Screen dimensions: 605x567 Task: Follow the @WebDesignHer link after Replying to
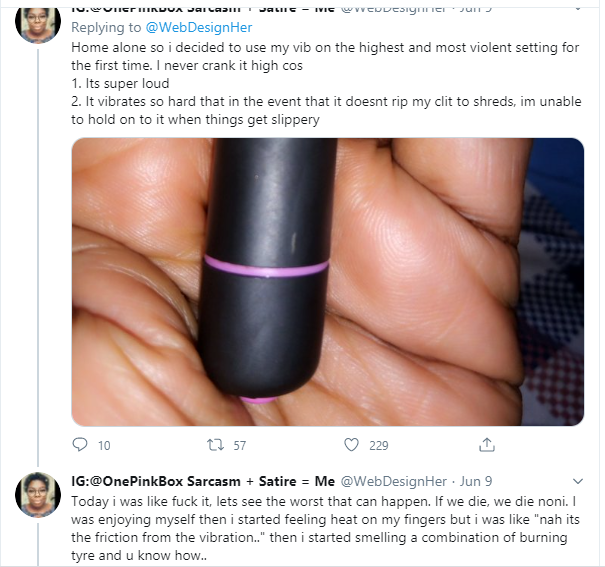pos(199,27)
